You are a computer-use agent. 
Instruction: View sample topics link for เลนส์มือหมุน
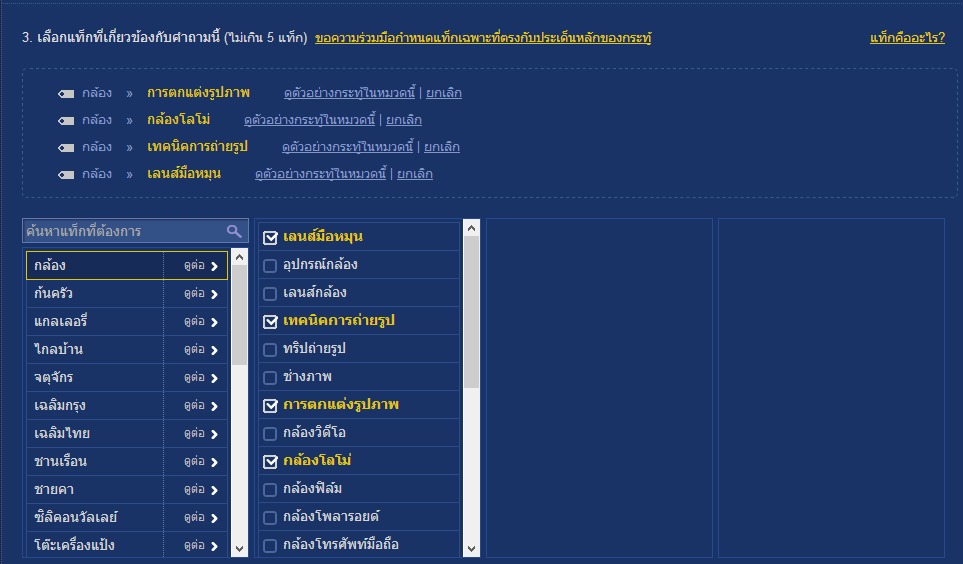(x=321, y=174)
